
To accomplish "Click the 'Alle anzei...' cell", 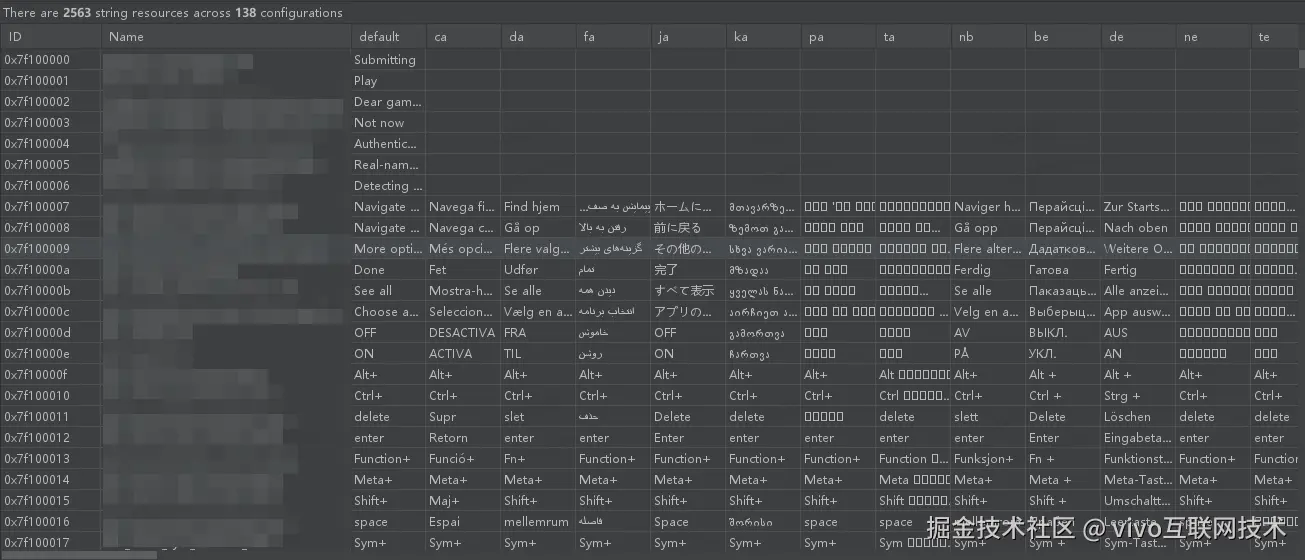I will pyautogui.click(x=1139, y=291).
